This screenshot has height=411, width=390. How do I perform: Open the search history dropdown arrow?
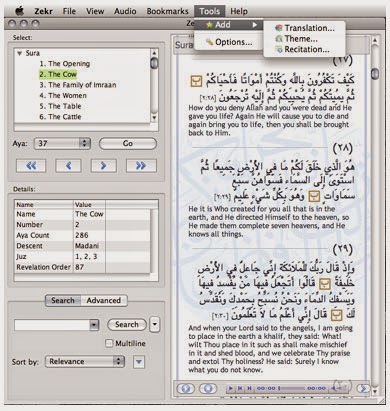coord(94,325)
